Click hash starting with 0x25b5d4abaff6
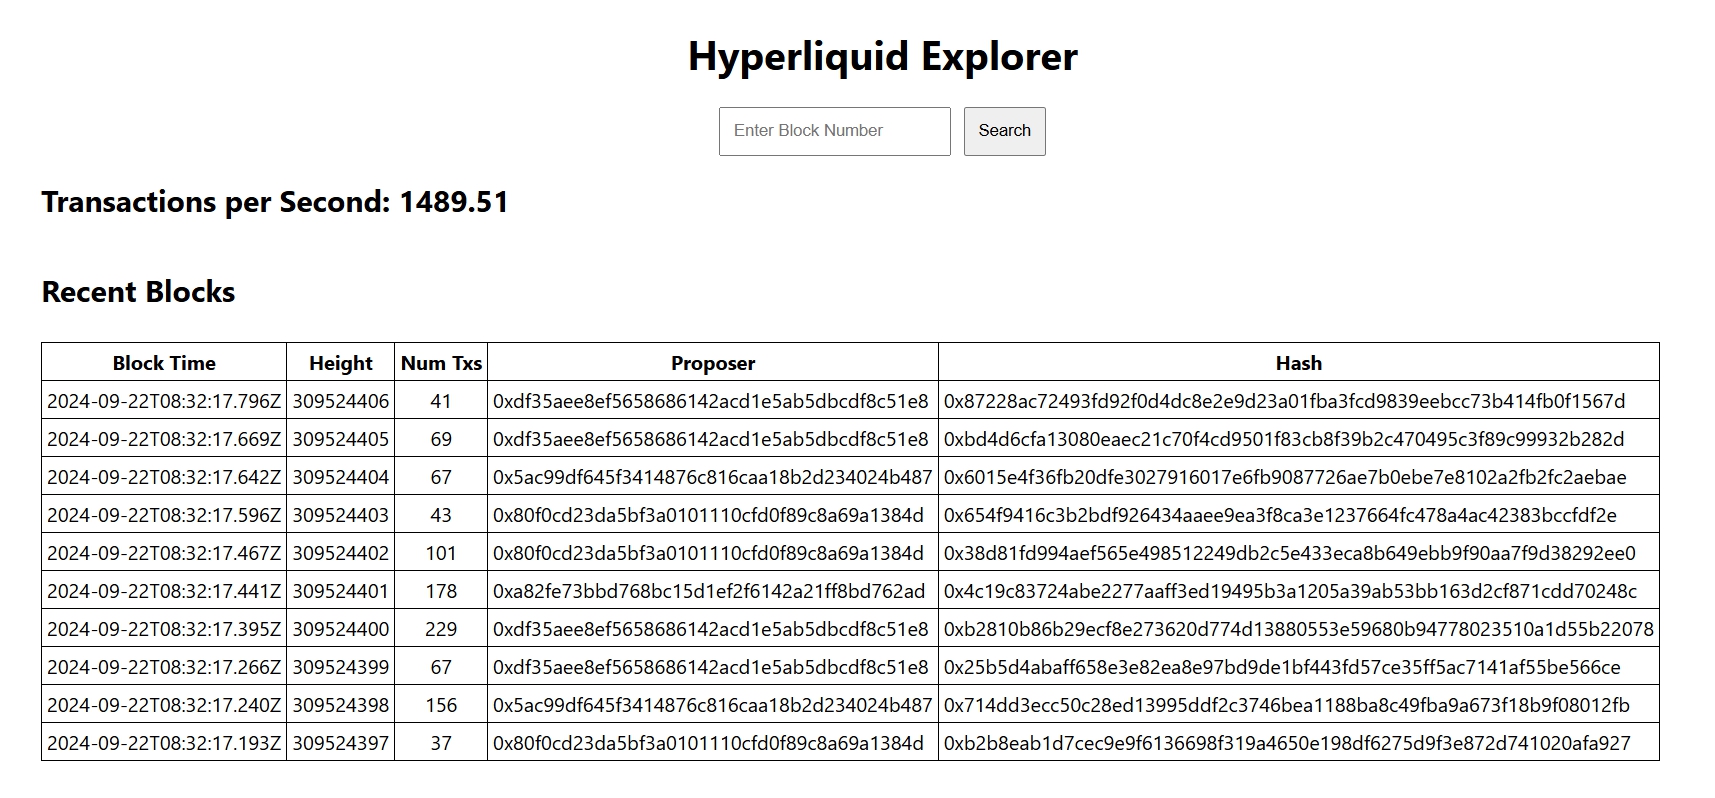The image size is (1715, 798). point(1282,667)
